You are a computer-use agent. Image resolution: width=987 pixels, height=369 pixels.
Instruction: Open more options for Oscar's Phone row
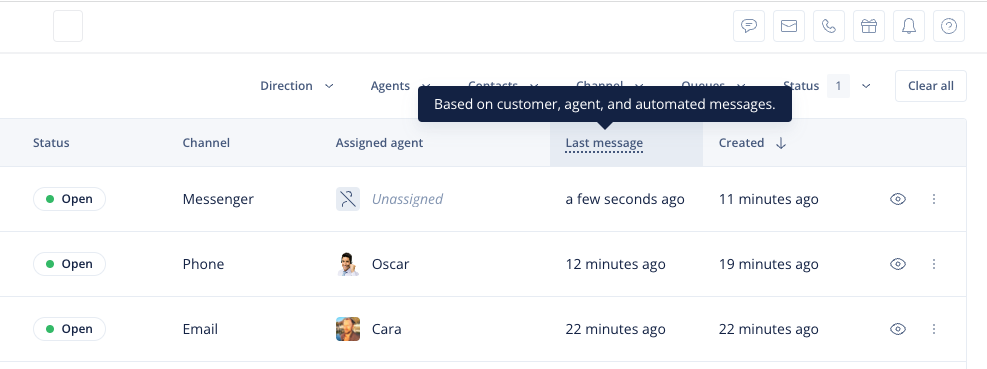coord(934,264)
